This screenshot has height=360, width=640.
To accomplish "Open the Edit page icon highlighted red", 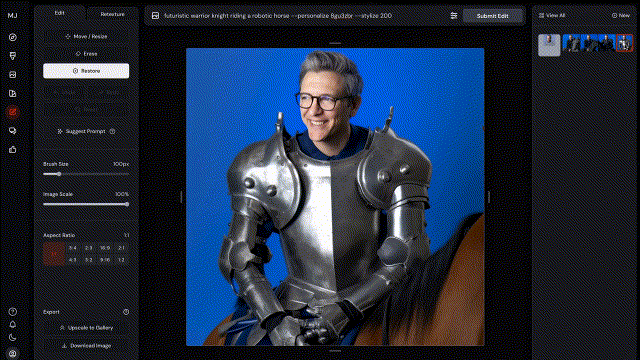I will pyautogui.click(x=13, y=112).
